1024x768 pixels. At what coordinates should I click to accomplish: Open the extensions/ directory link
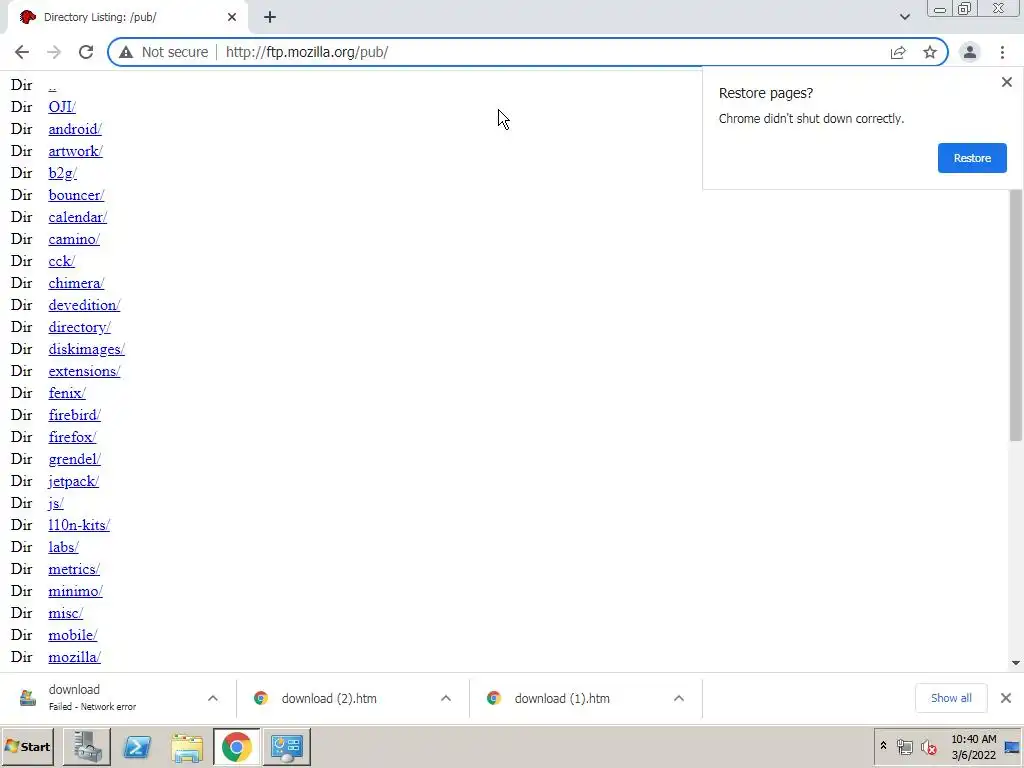84,371
